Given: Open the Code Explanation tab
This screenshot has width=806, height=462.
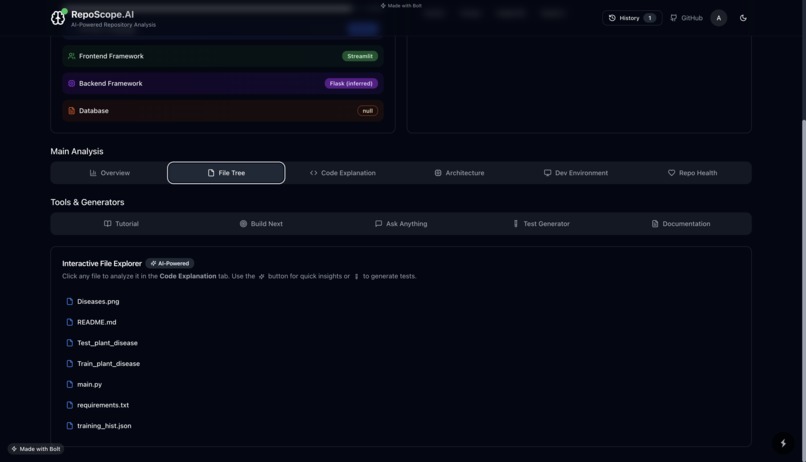Looking at the screenshot, I should point(343,173).
